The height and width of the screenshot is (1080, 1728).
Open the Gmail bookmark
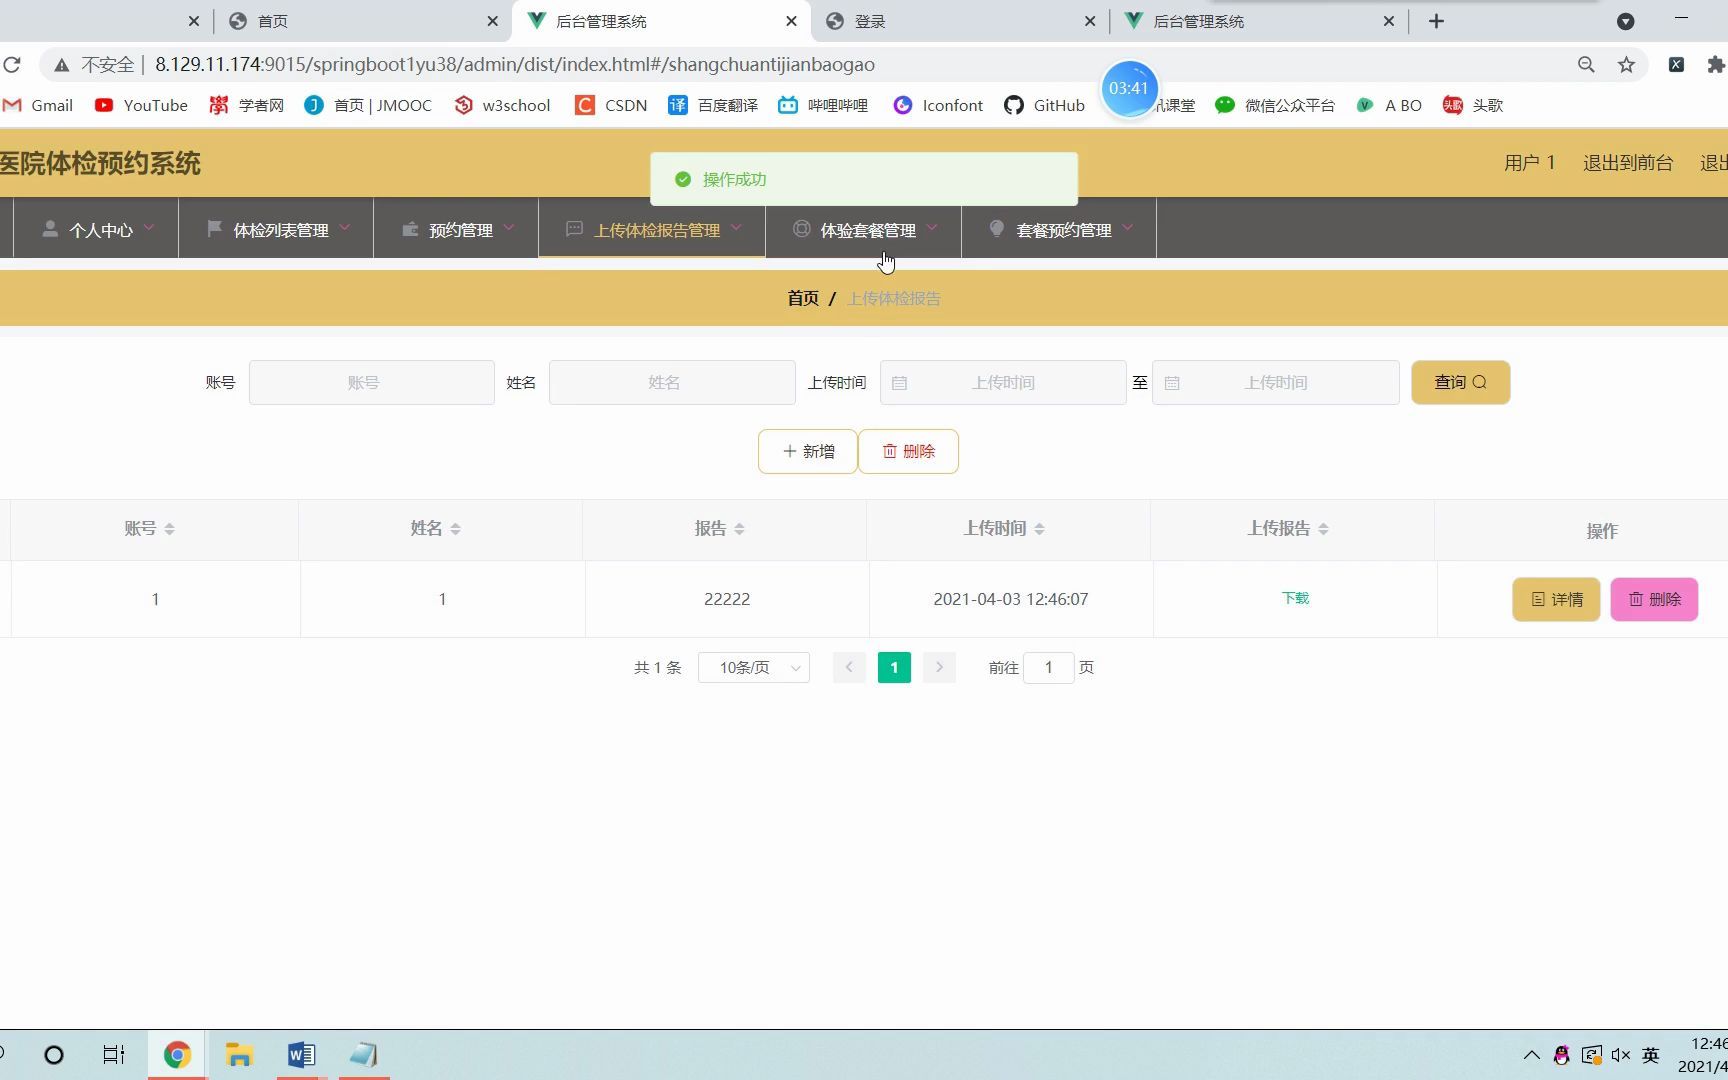[x=38, y=105]
